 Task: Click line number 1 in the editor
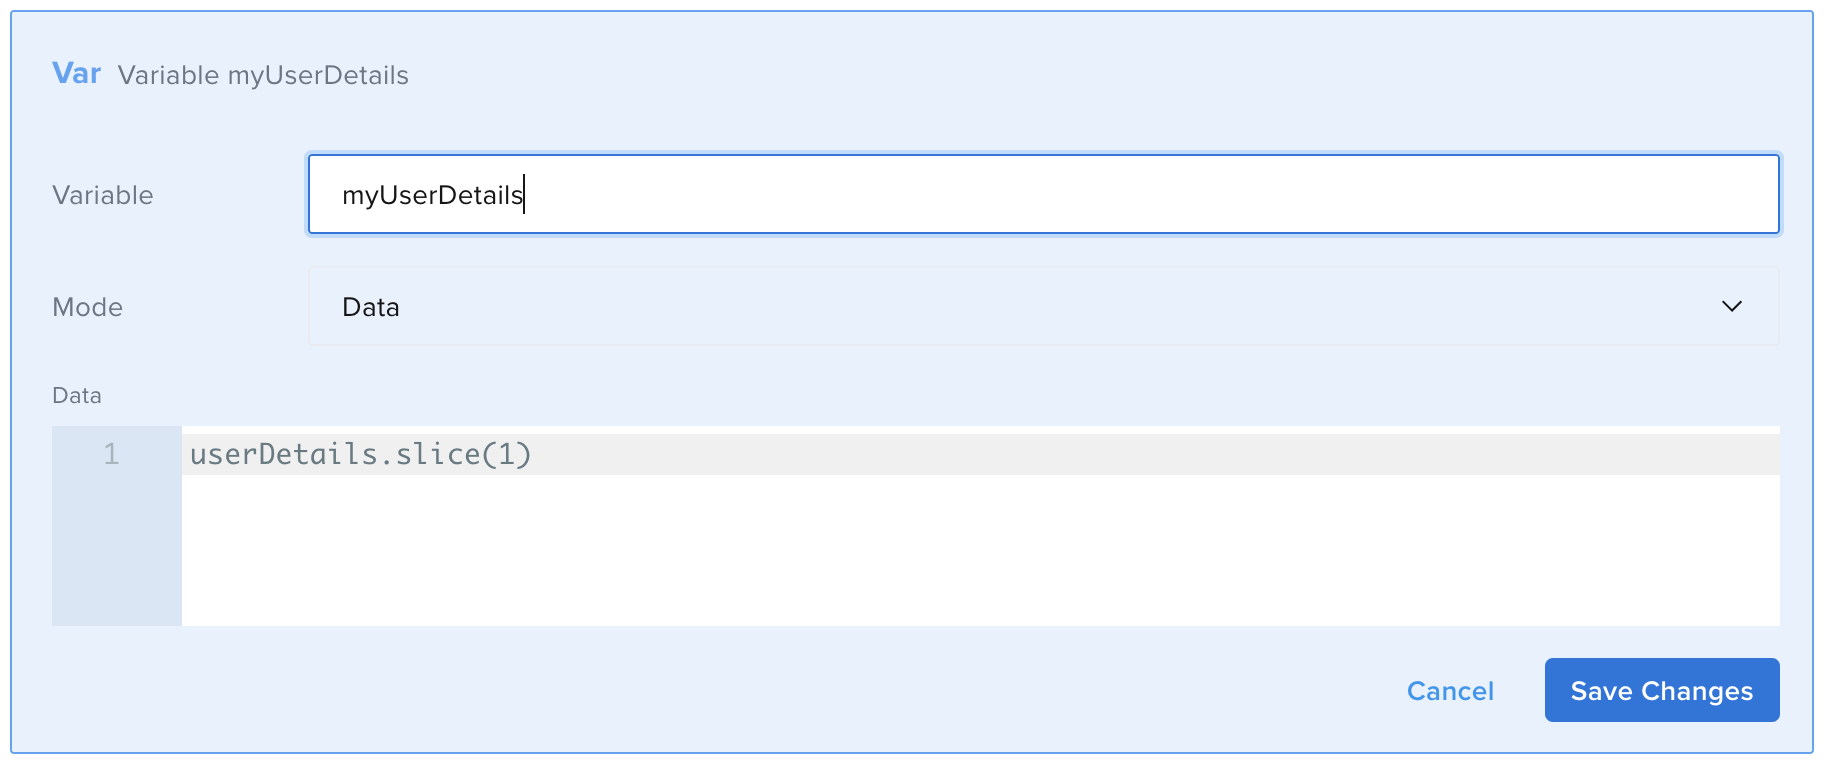click(x=111, y=454)
